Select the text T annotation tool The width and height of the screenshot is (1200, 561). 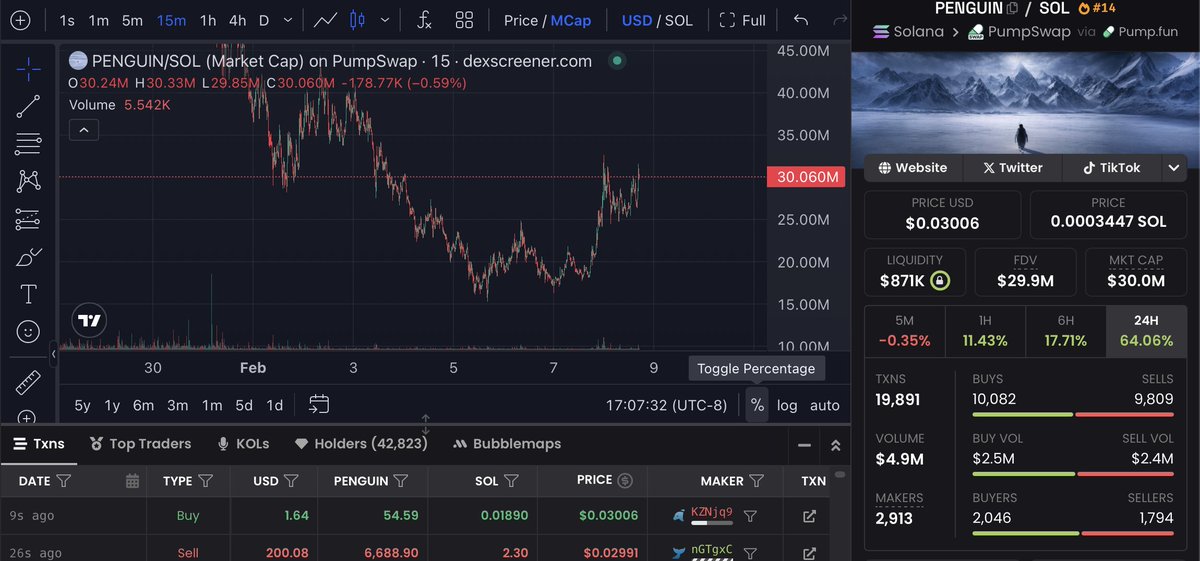[28, 294]
